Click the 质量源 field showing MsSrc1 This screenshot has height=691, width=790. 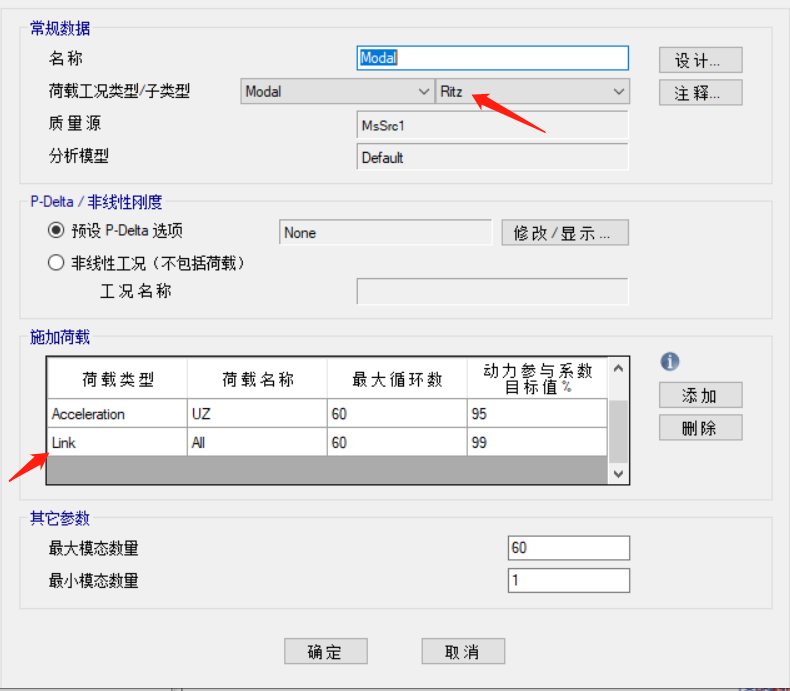point(492,125)
